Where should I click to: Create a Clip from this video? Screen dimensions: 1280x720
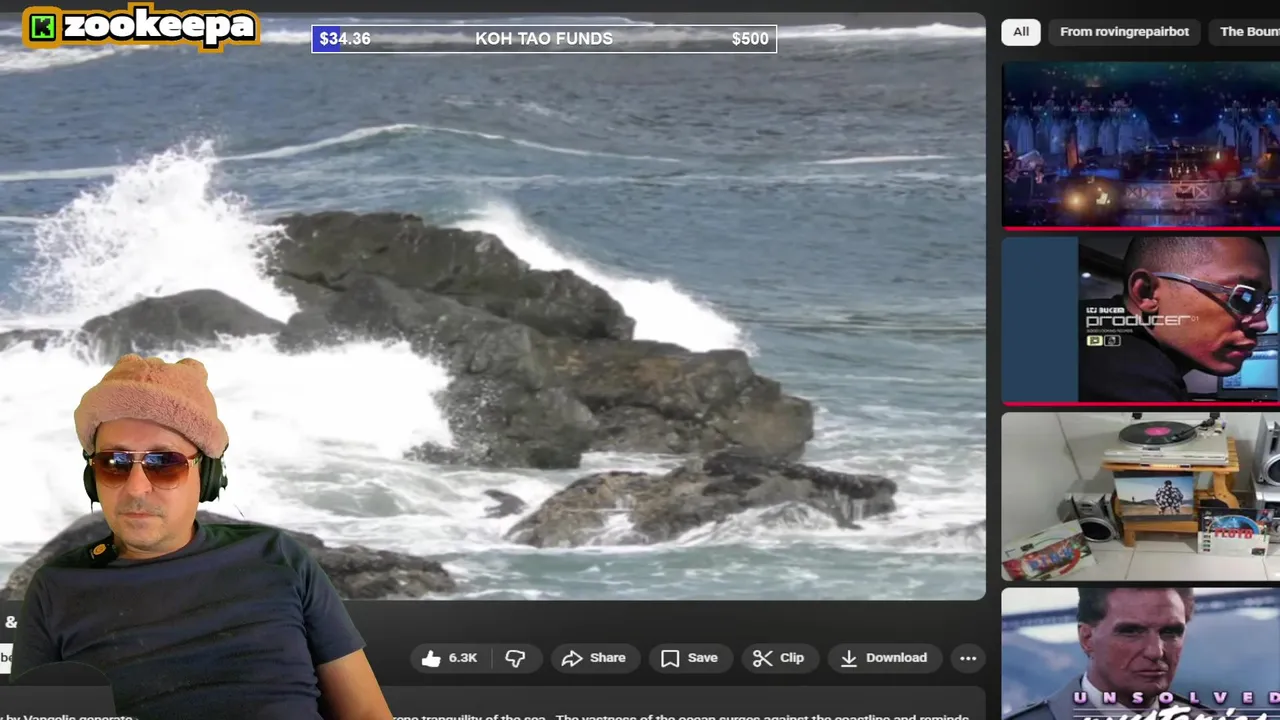(x=779, y=658)
